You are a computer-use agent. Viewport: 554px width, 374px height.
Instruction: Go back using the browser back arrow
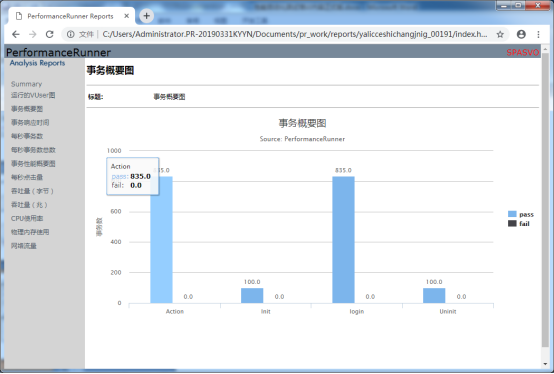(16, 34)
